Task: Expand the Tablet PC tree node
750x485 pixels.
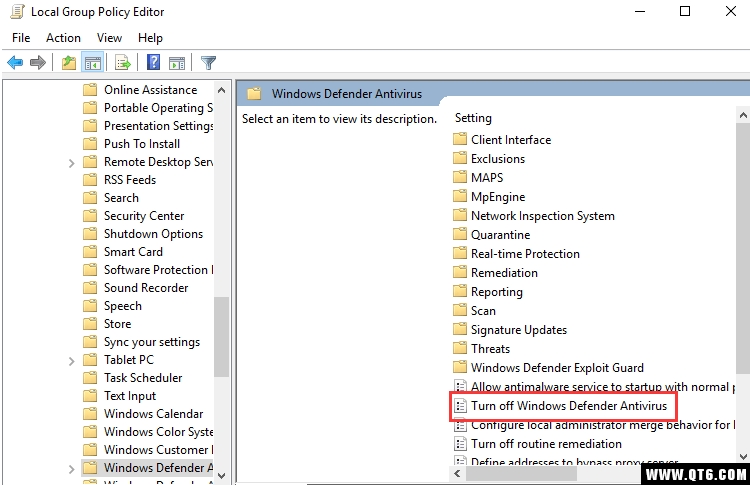Action: [x=71, y=361]
